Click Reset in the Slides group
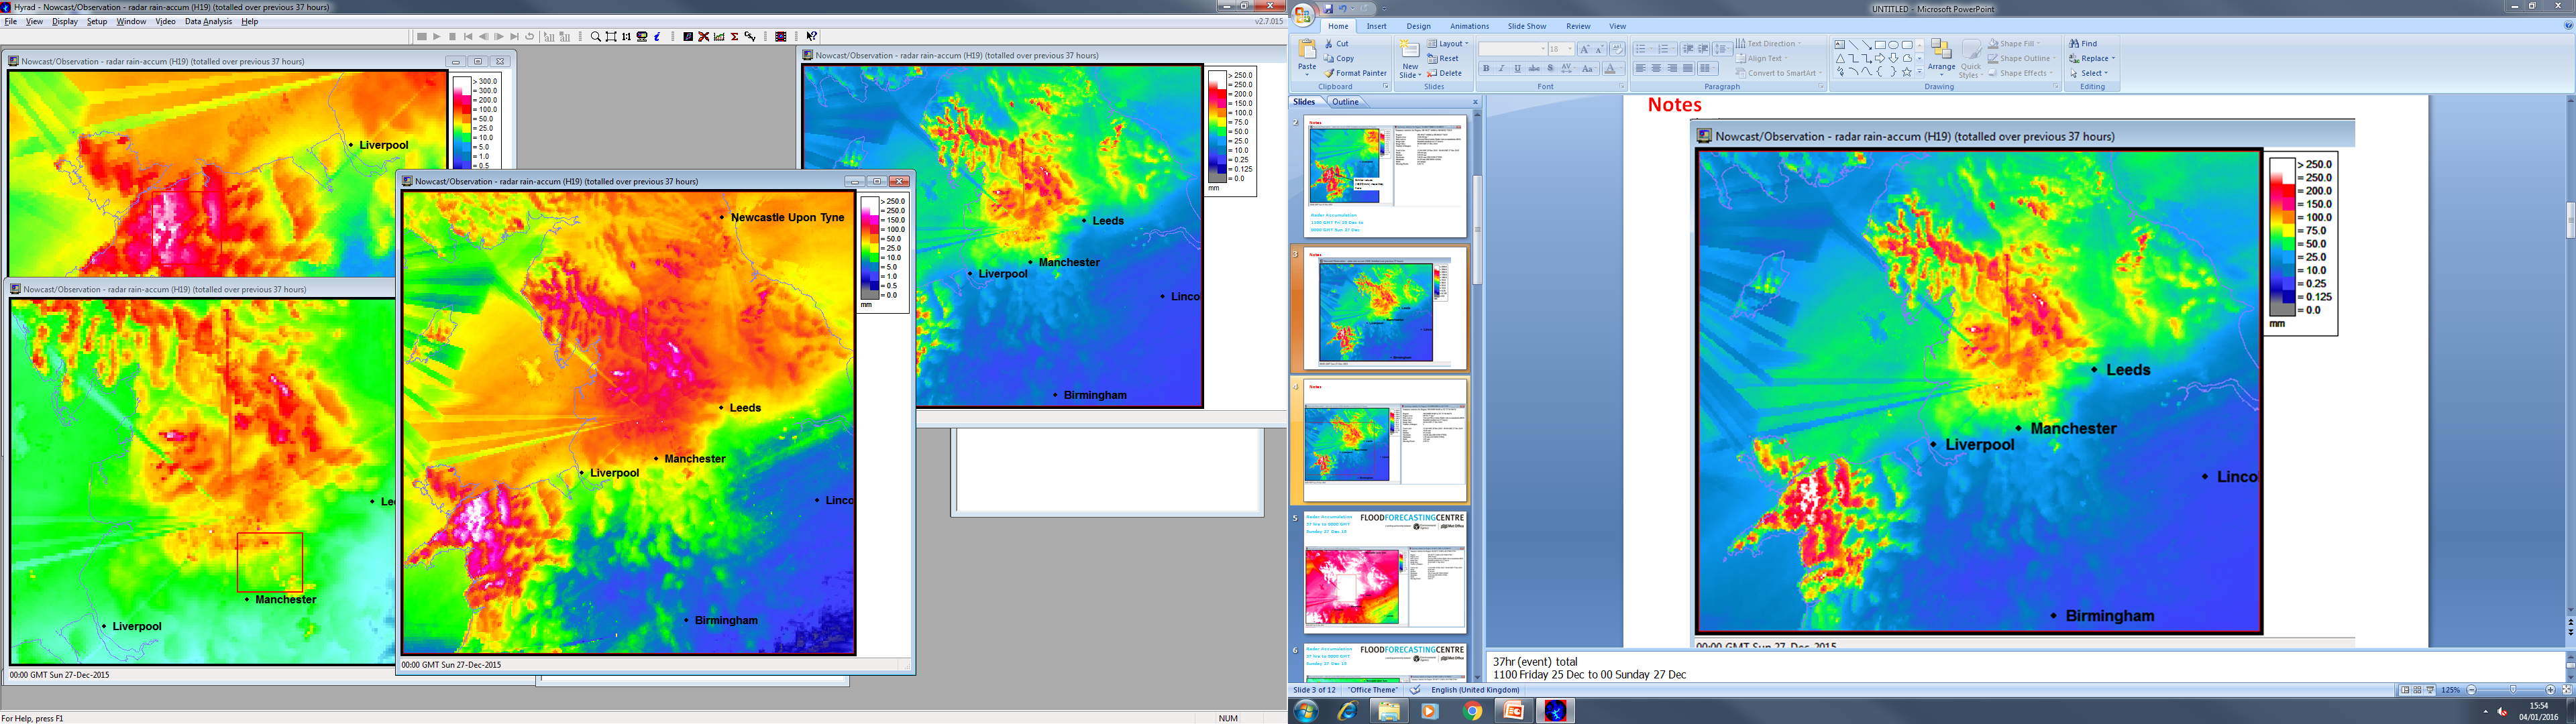The height and width of the screenshot is (724, 2576). coord(1443,58)
